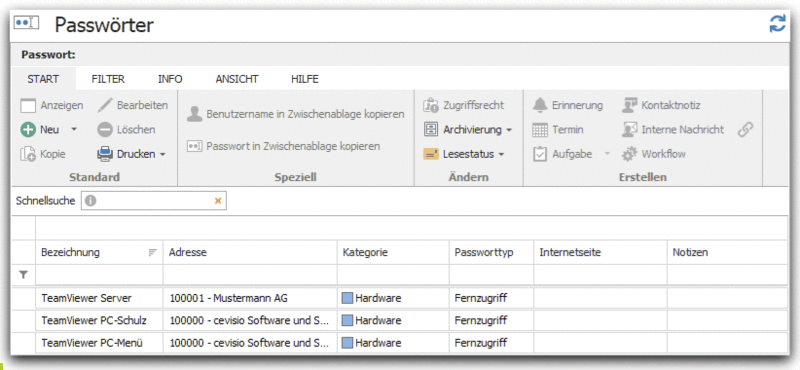Open the INFO ribbon tab
The width and height of the screenshot is (800, 370).
[170, 79]
